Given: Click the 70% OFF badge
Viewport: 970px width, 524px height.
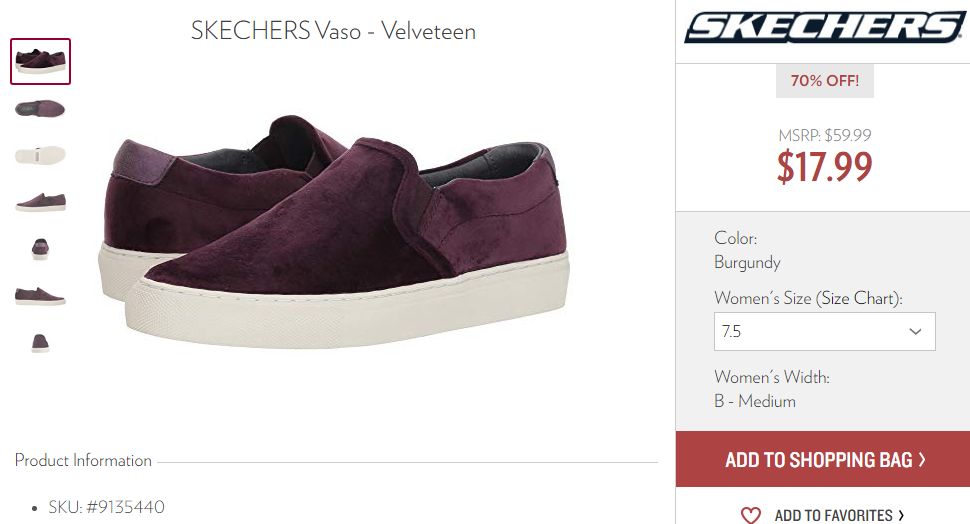Looking at the screenshot, I should click(x=825, y=80).
